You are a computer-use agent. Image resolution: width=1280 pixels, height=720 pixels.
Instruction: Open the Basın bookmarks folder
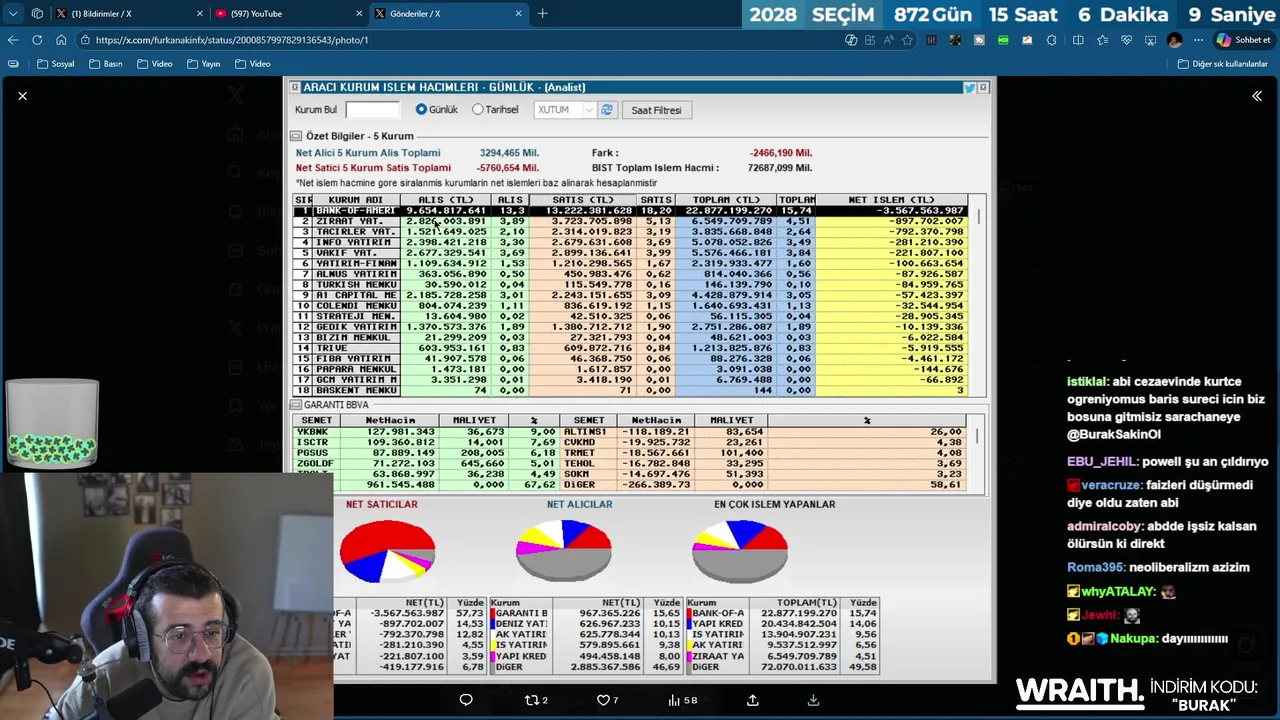point(106,64)
